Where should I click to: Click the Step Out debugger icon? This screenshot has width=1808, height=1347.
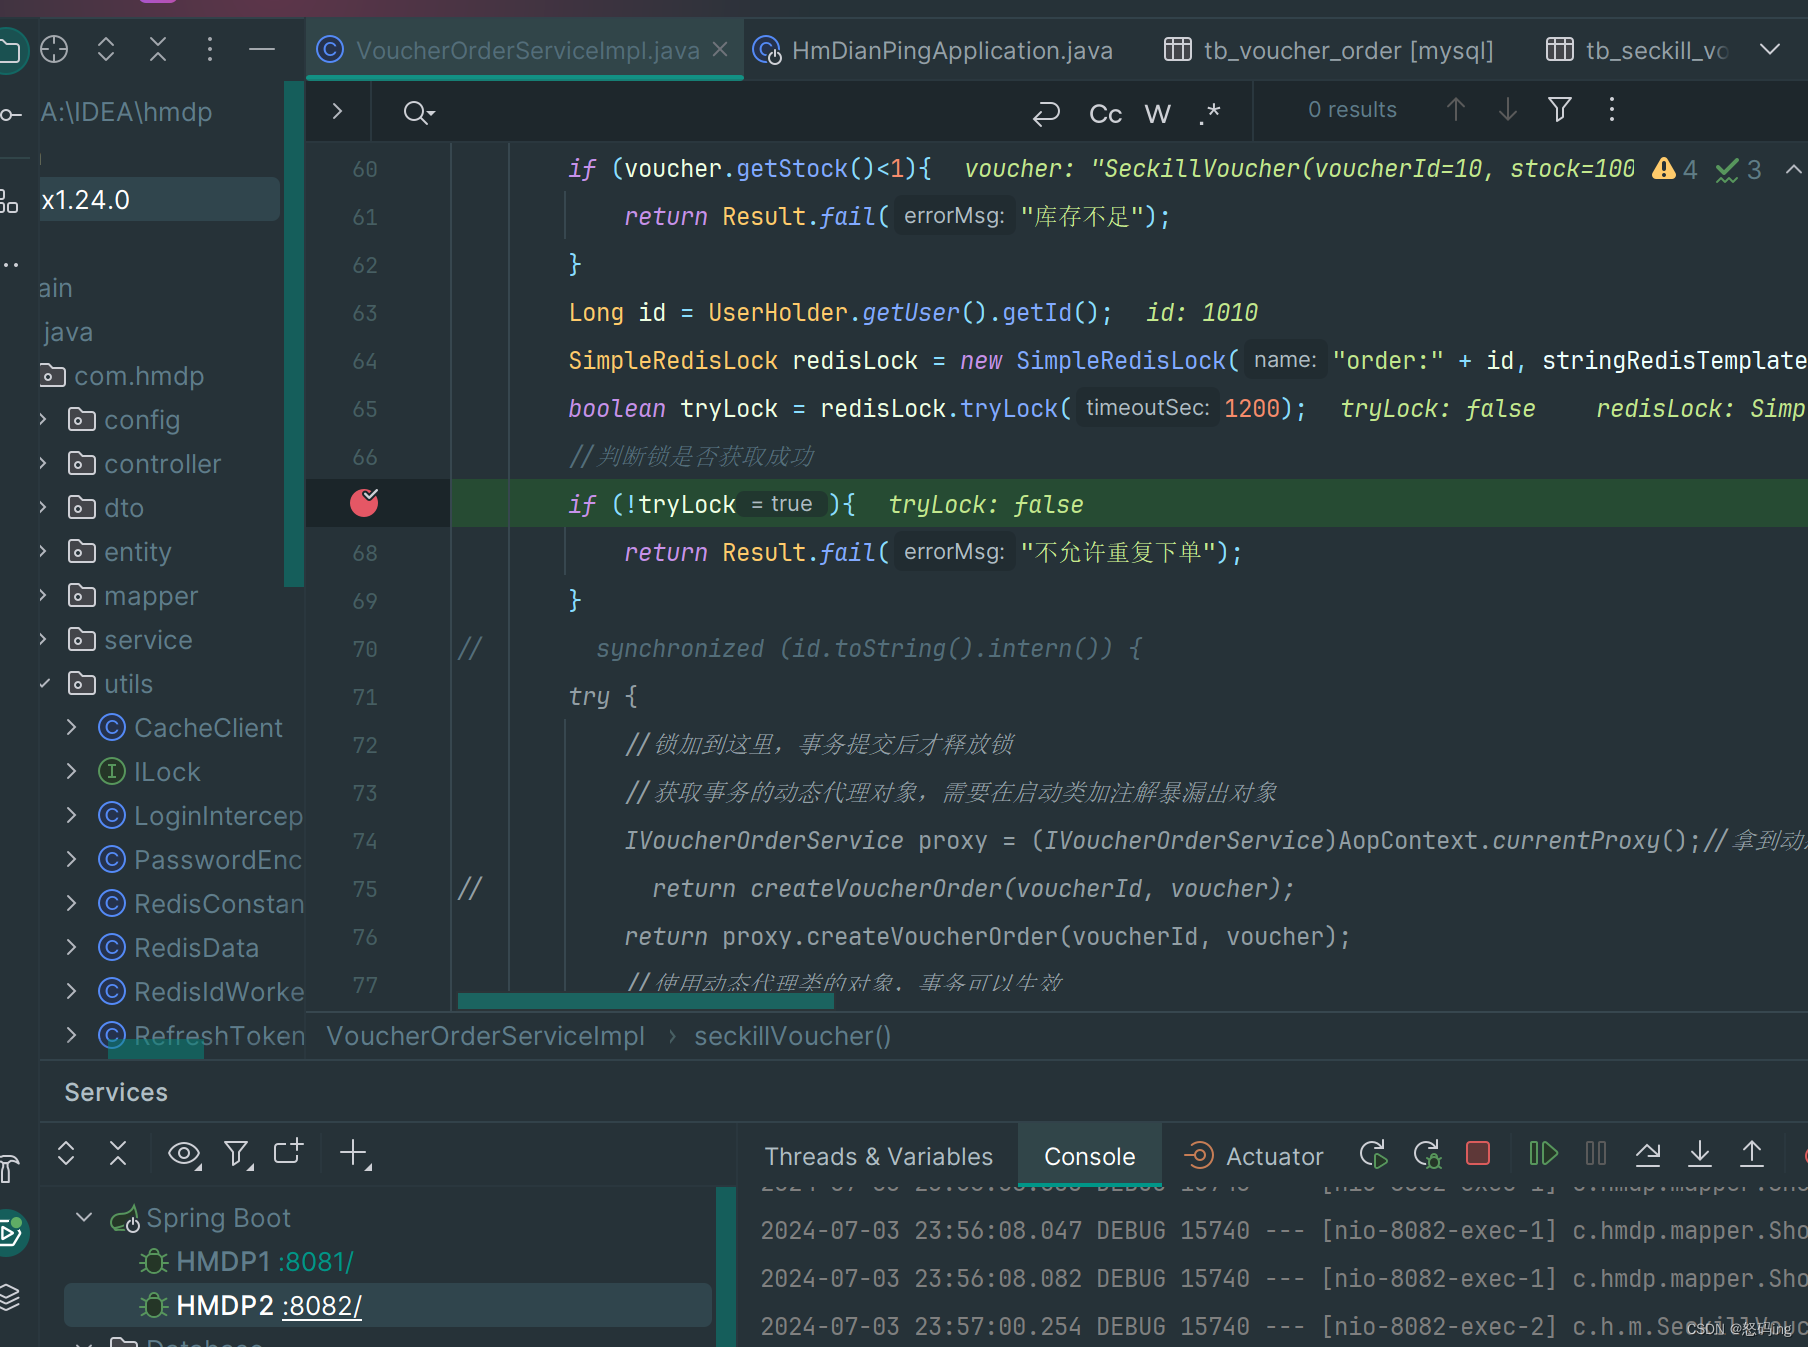point(1751,1154)
